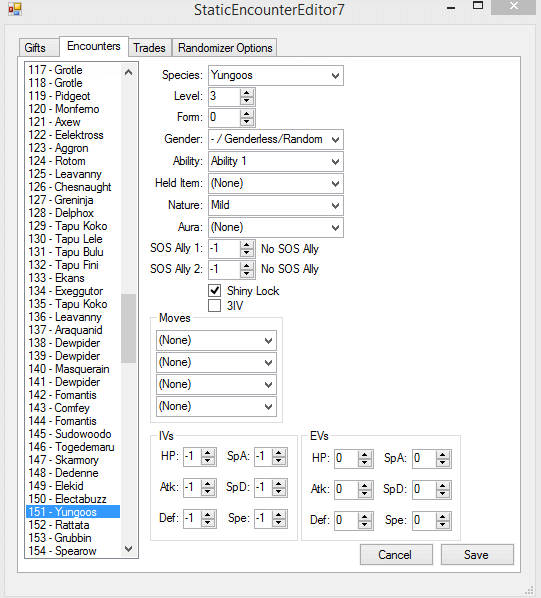The width and height of the screenshot is (541, 598).
Task: Enable the 3IV checkbox
Action: [215, 305]
